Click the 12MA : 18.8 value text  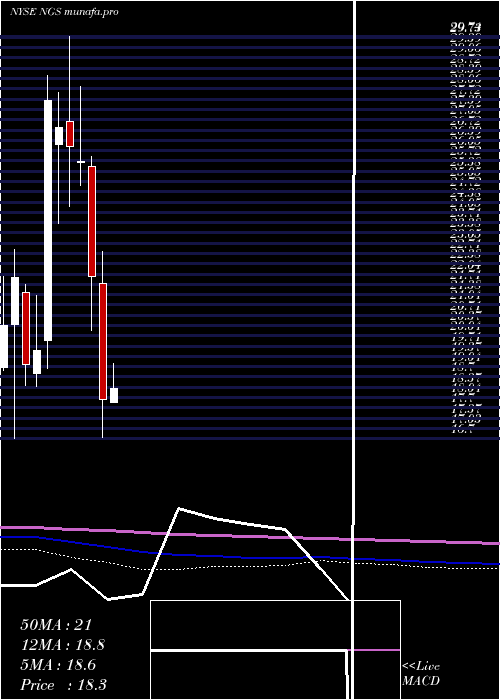click(x=62, y=645)
